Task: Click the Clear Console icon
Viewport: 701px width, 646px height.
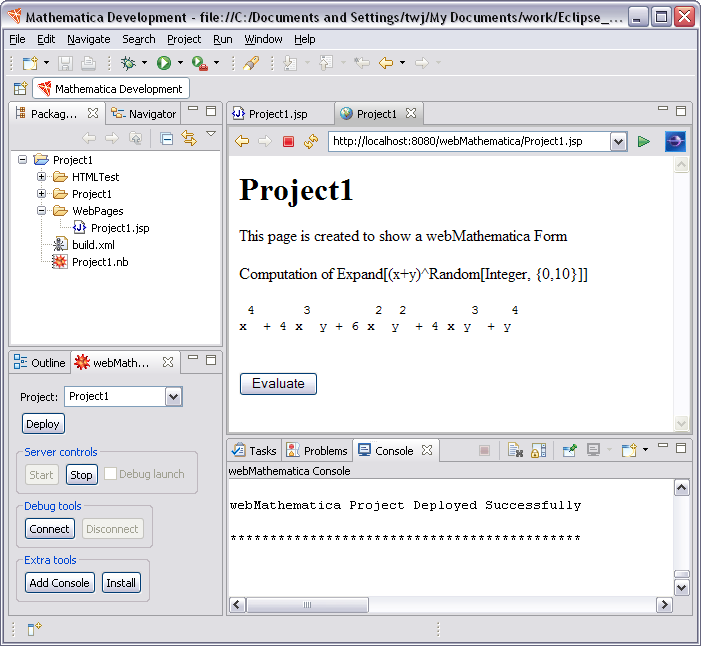Action: 515,450
